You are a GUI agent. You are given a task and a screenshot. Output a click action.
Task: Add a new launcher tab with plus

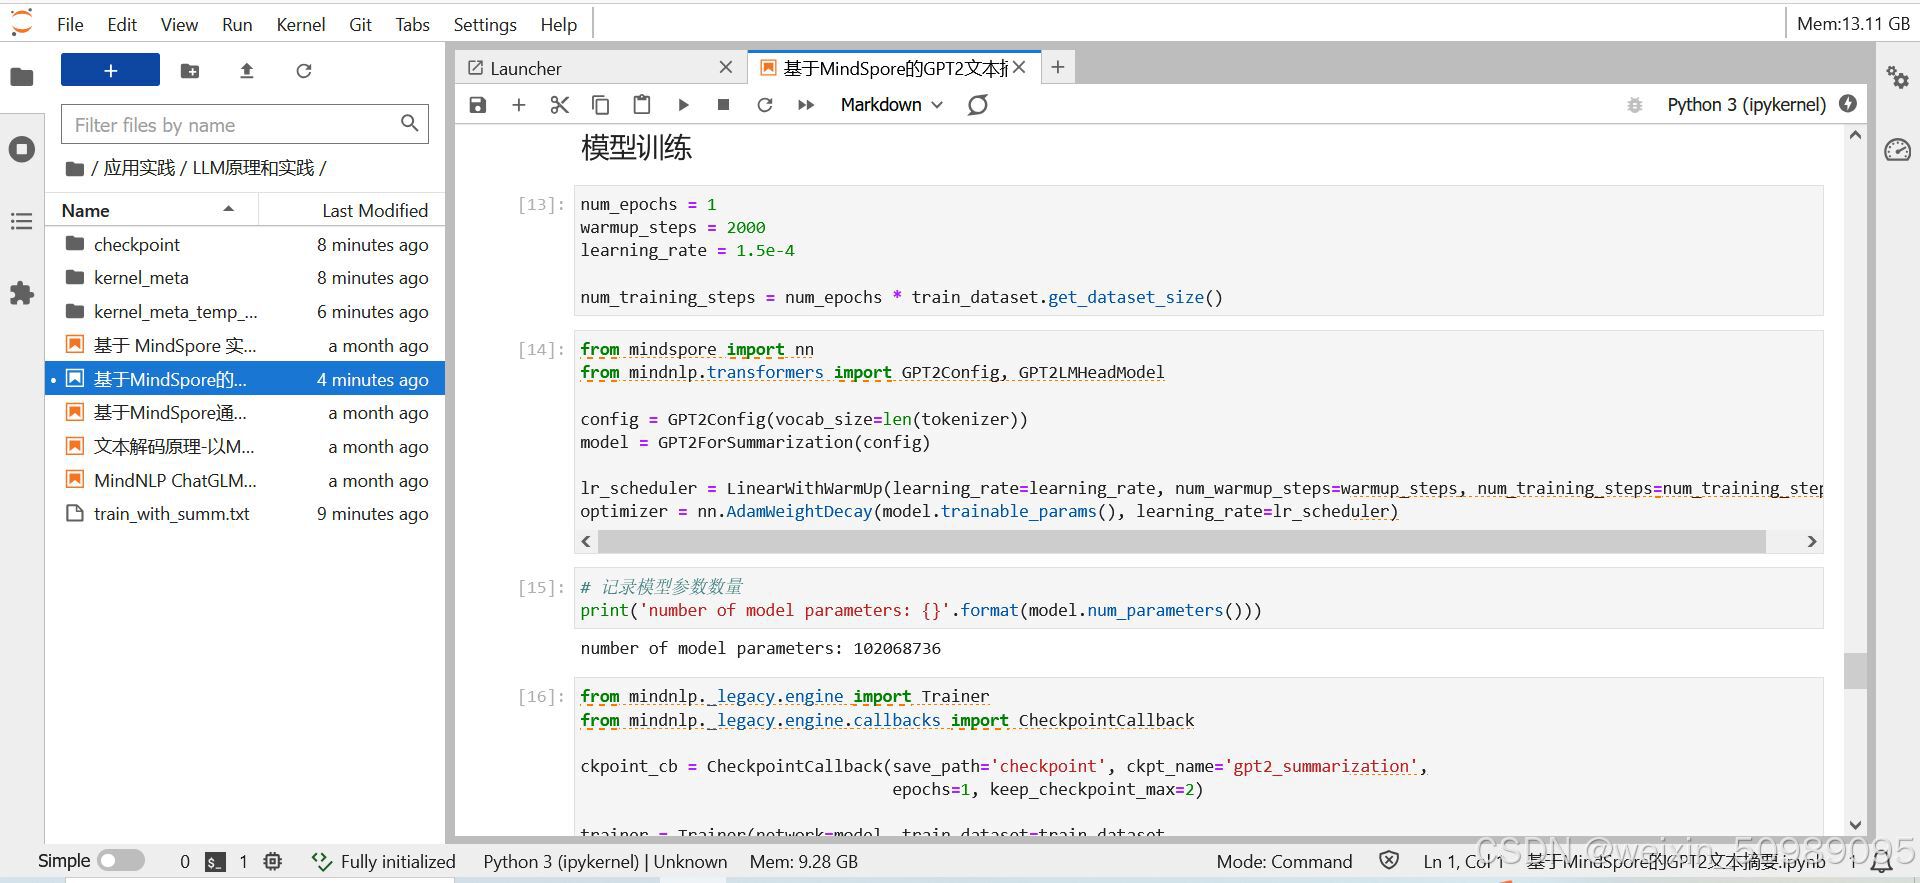1057,67
